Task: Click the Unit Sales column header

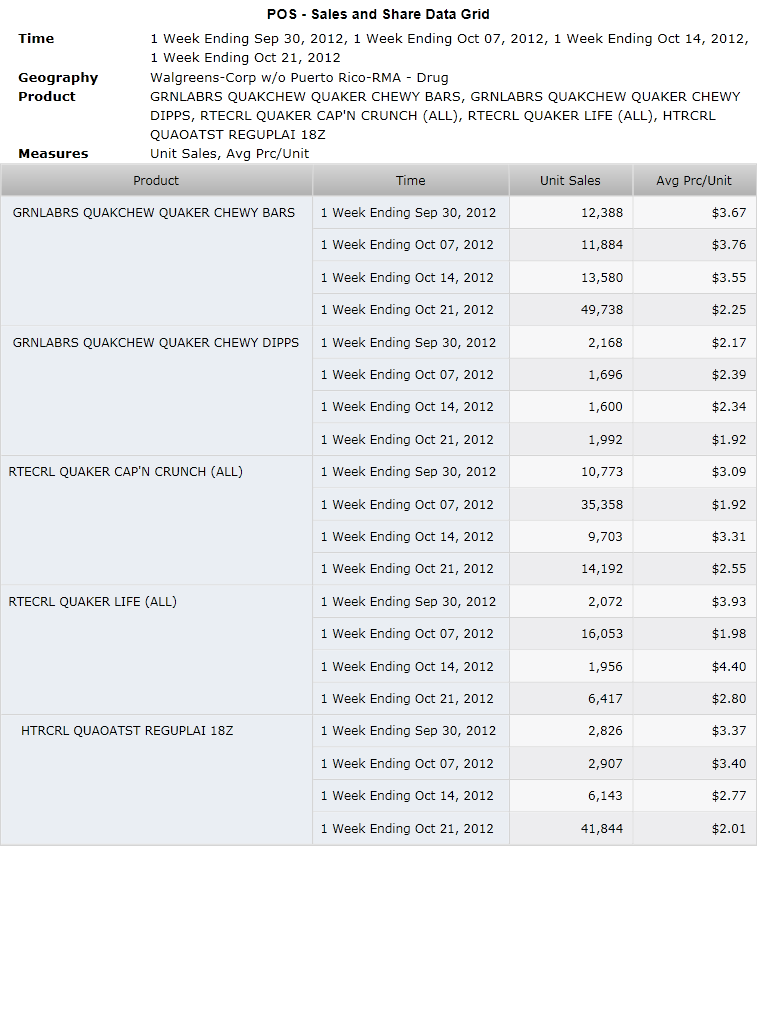Action: [570, 180]
